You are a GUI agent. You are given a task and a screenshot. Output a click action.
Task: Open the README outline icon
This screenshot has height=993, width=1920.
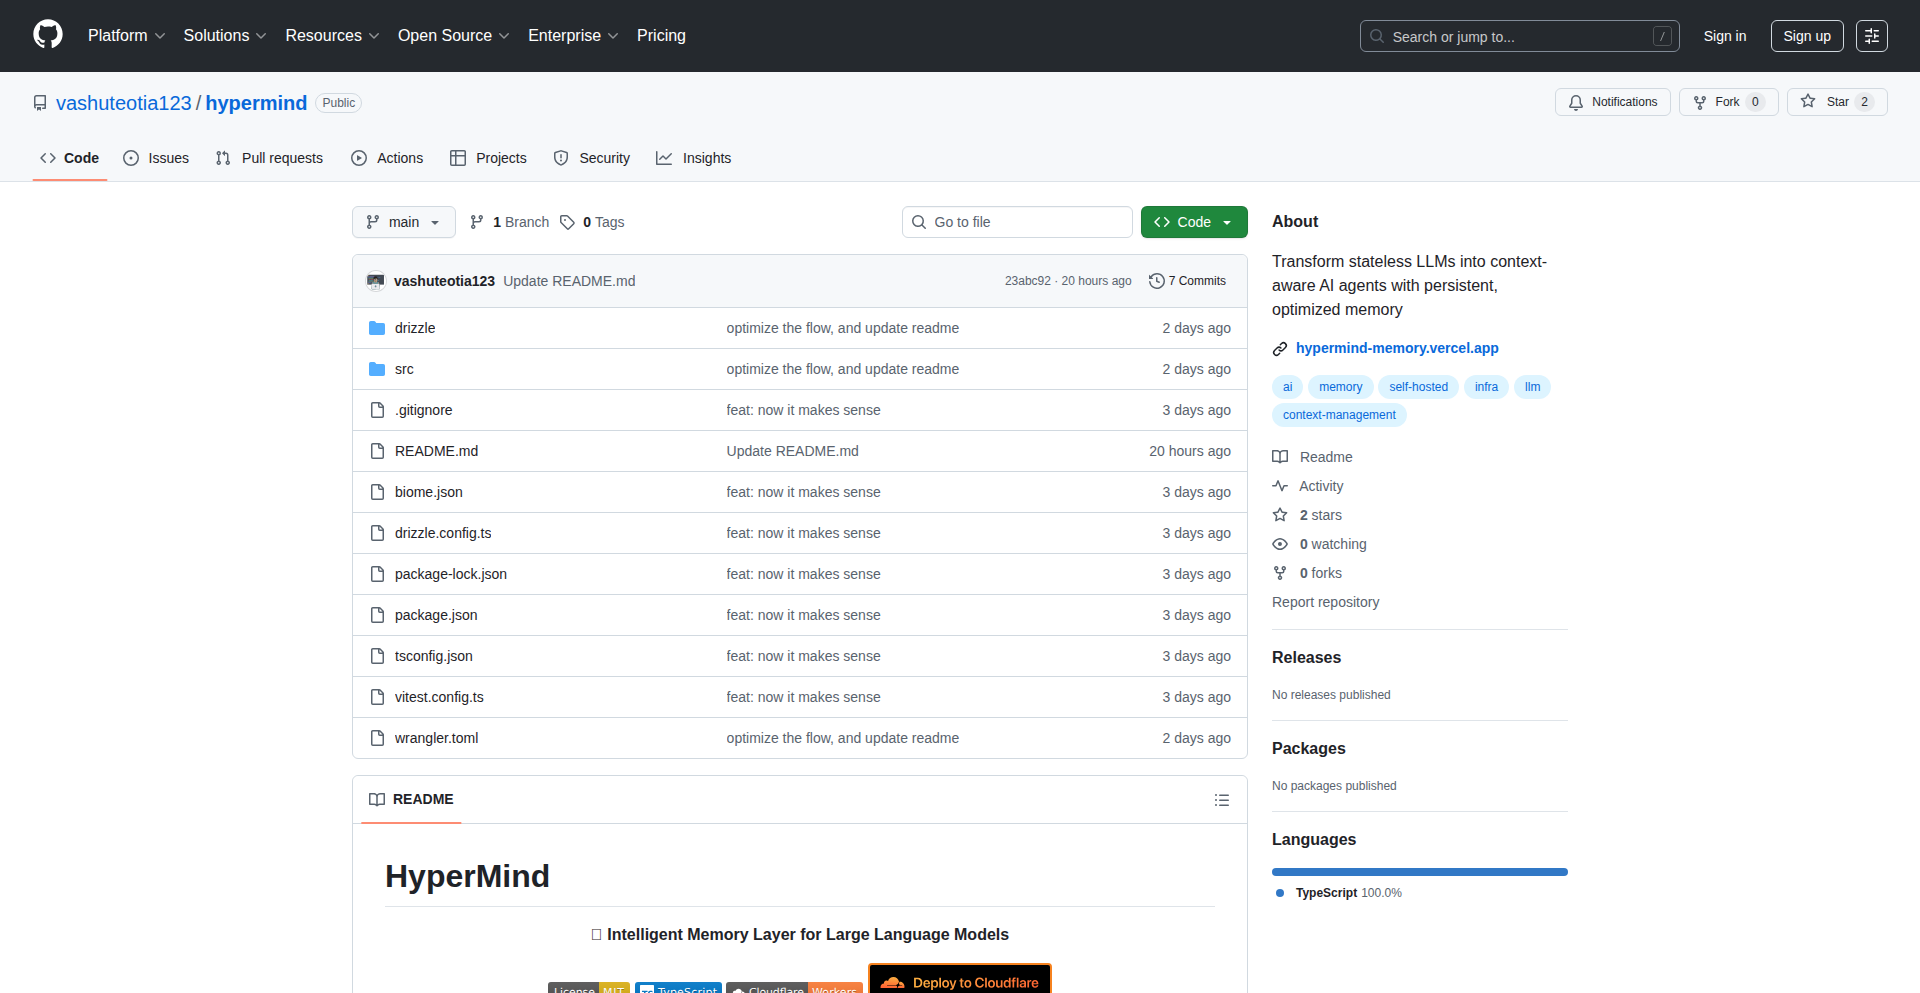click(1221, 800)
